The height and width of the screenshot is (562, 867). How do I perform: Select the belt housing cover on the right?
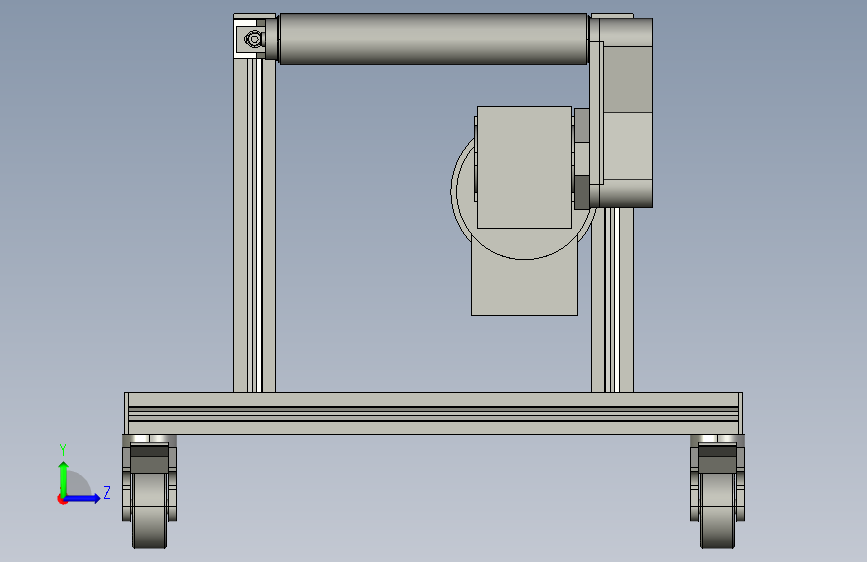tap(626, 113)
